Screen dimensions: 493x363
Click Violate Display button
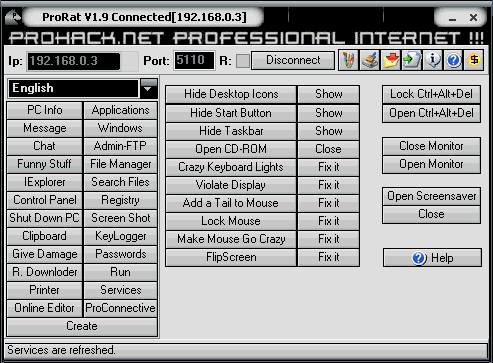(x=231, y=185)
